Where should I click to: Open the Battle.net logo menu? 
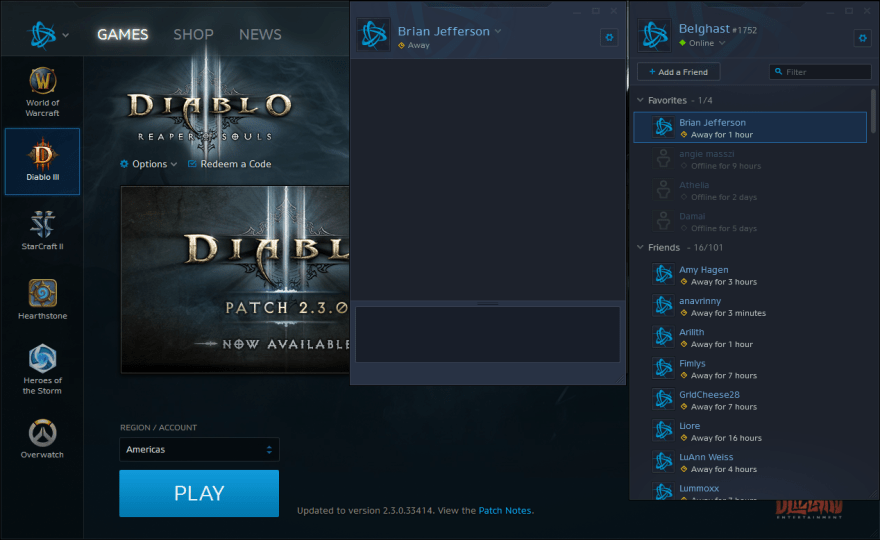pyautogui.click(x=43, y=35)
